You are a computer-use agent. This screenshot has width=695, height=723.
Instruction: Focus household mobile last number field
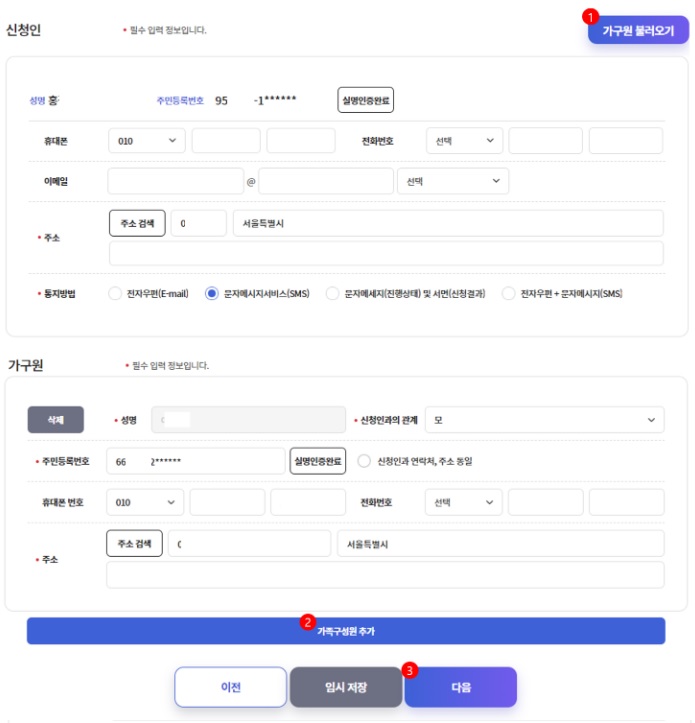click(308, 502)
